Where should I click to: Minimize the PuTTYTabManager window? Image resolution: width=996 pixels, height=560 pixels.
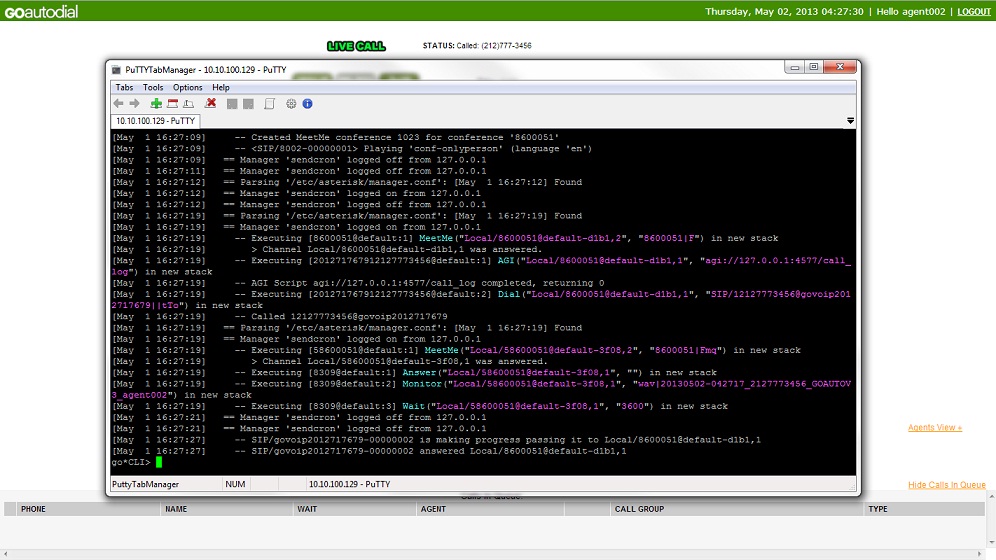[x=794, y=67]
